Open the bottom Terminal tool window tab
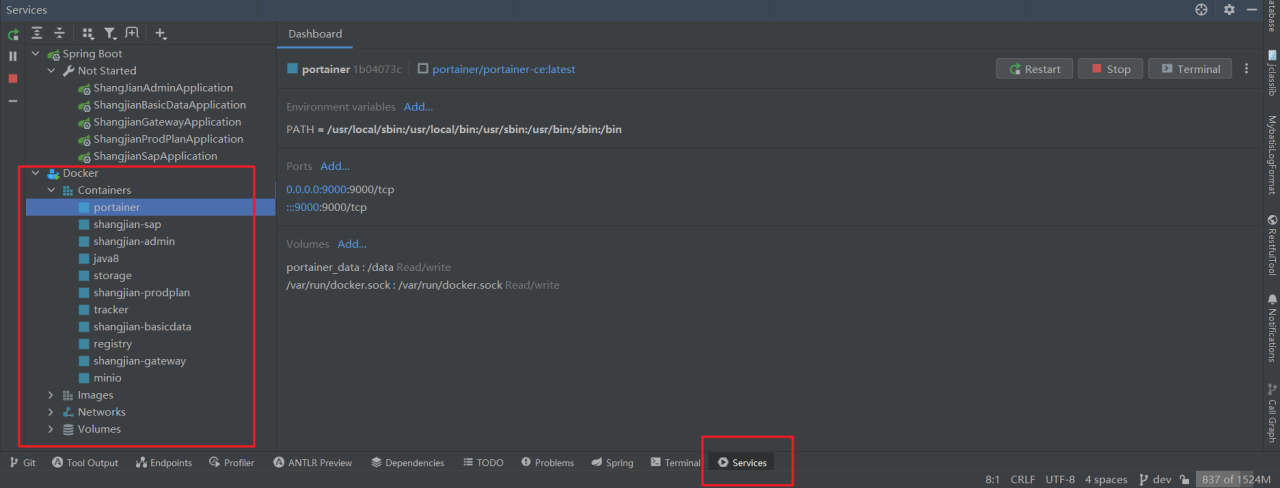The height and width of the screenshot is (488, 1280). (675, 463)
